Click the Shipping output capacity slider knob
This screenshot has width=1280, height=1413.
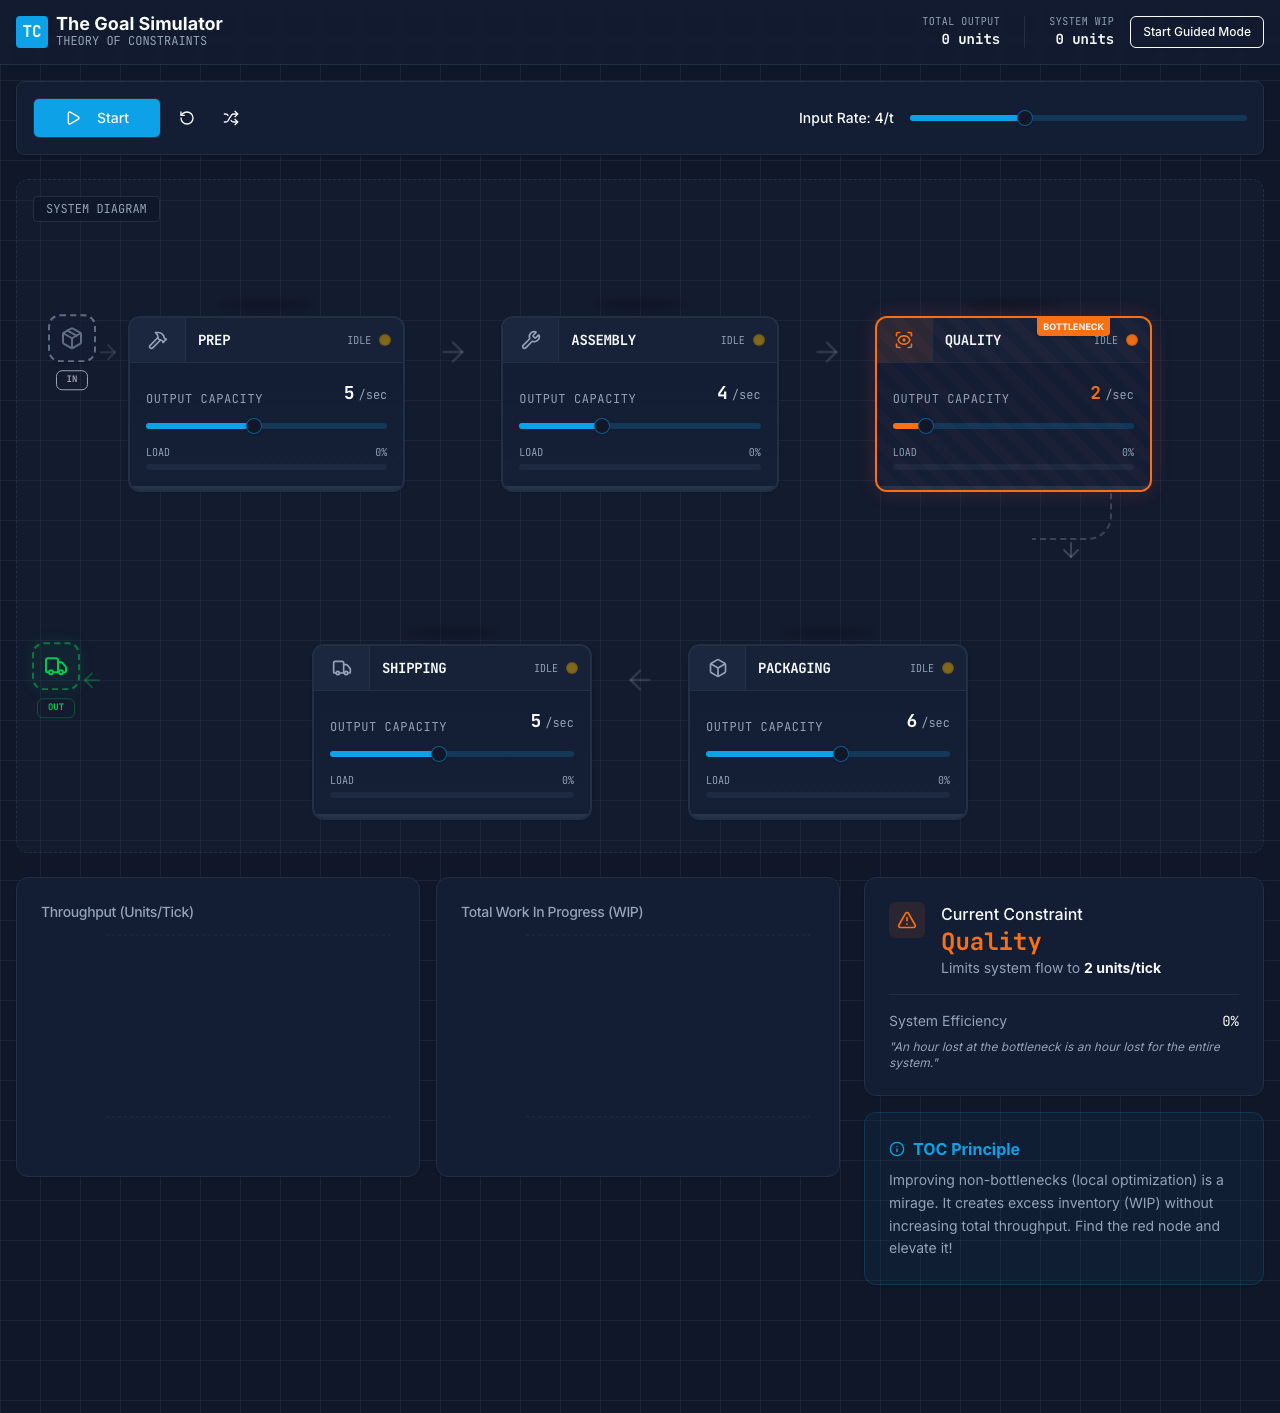[439, 754]
